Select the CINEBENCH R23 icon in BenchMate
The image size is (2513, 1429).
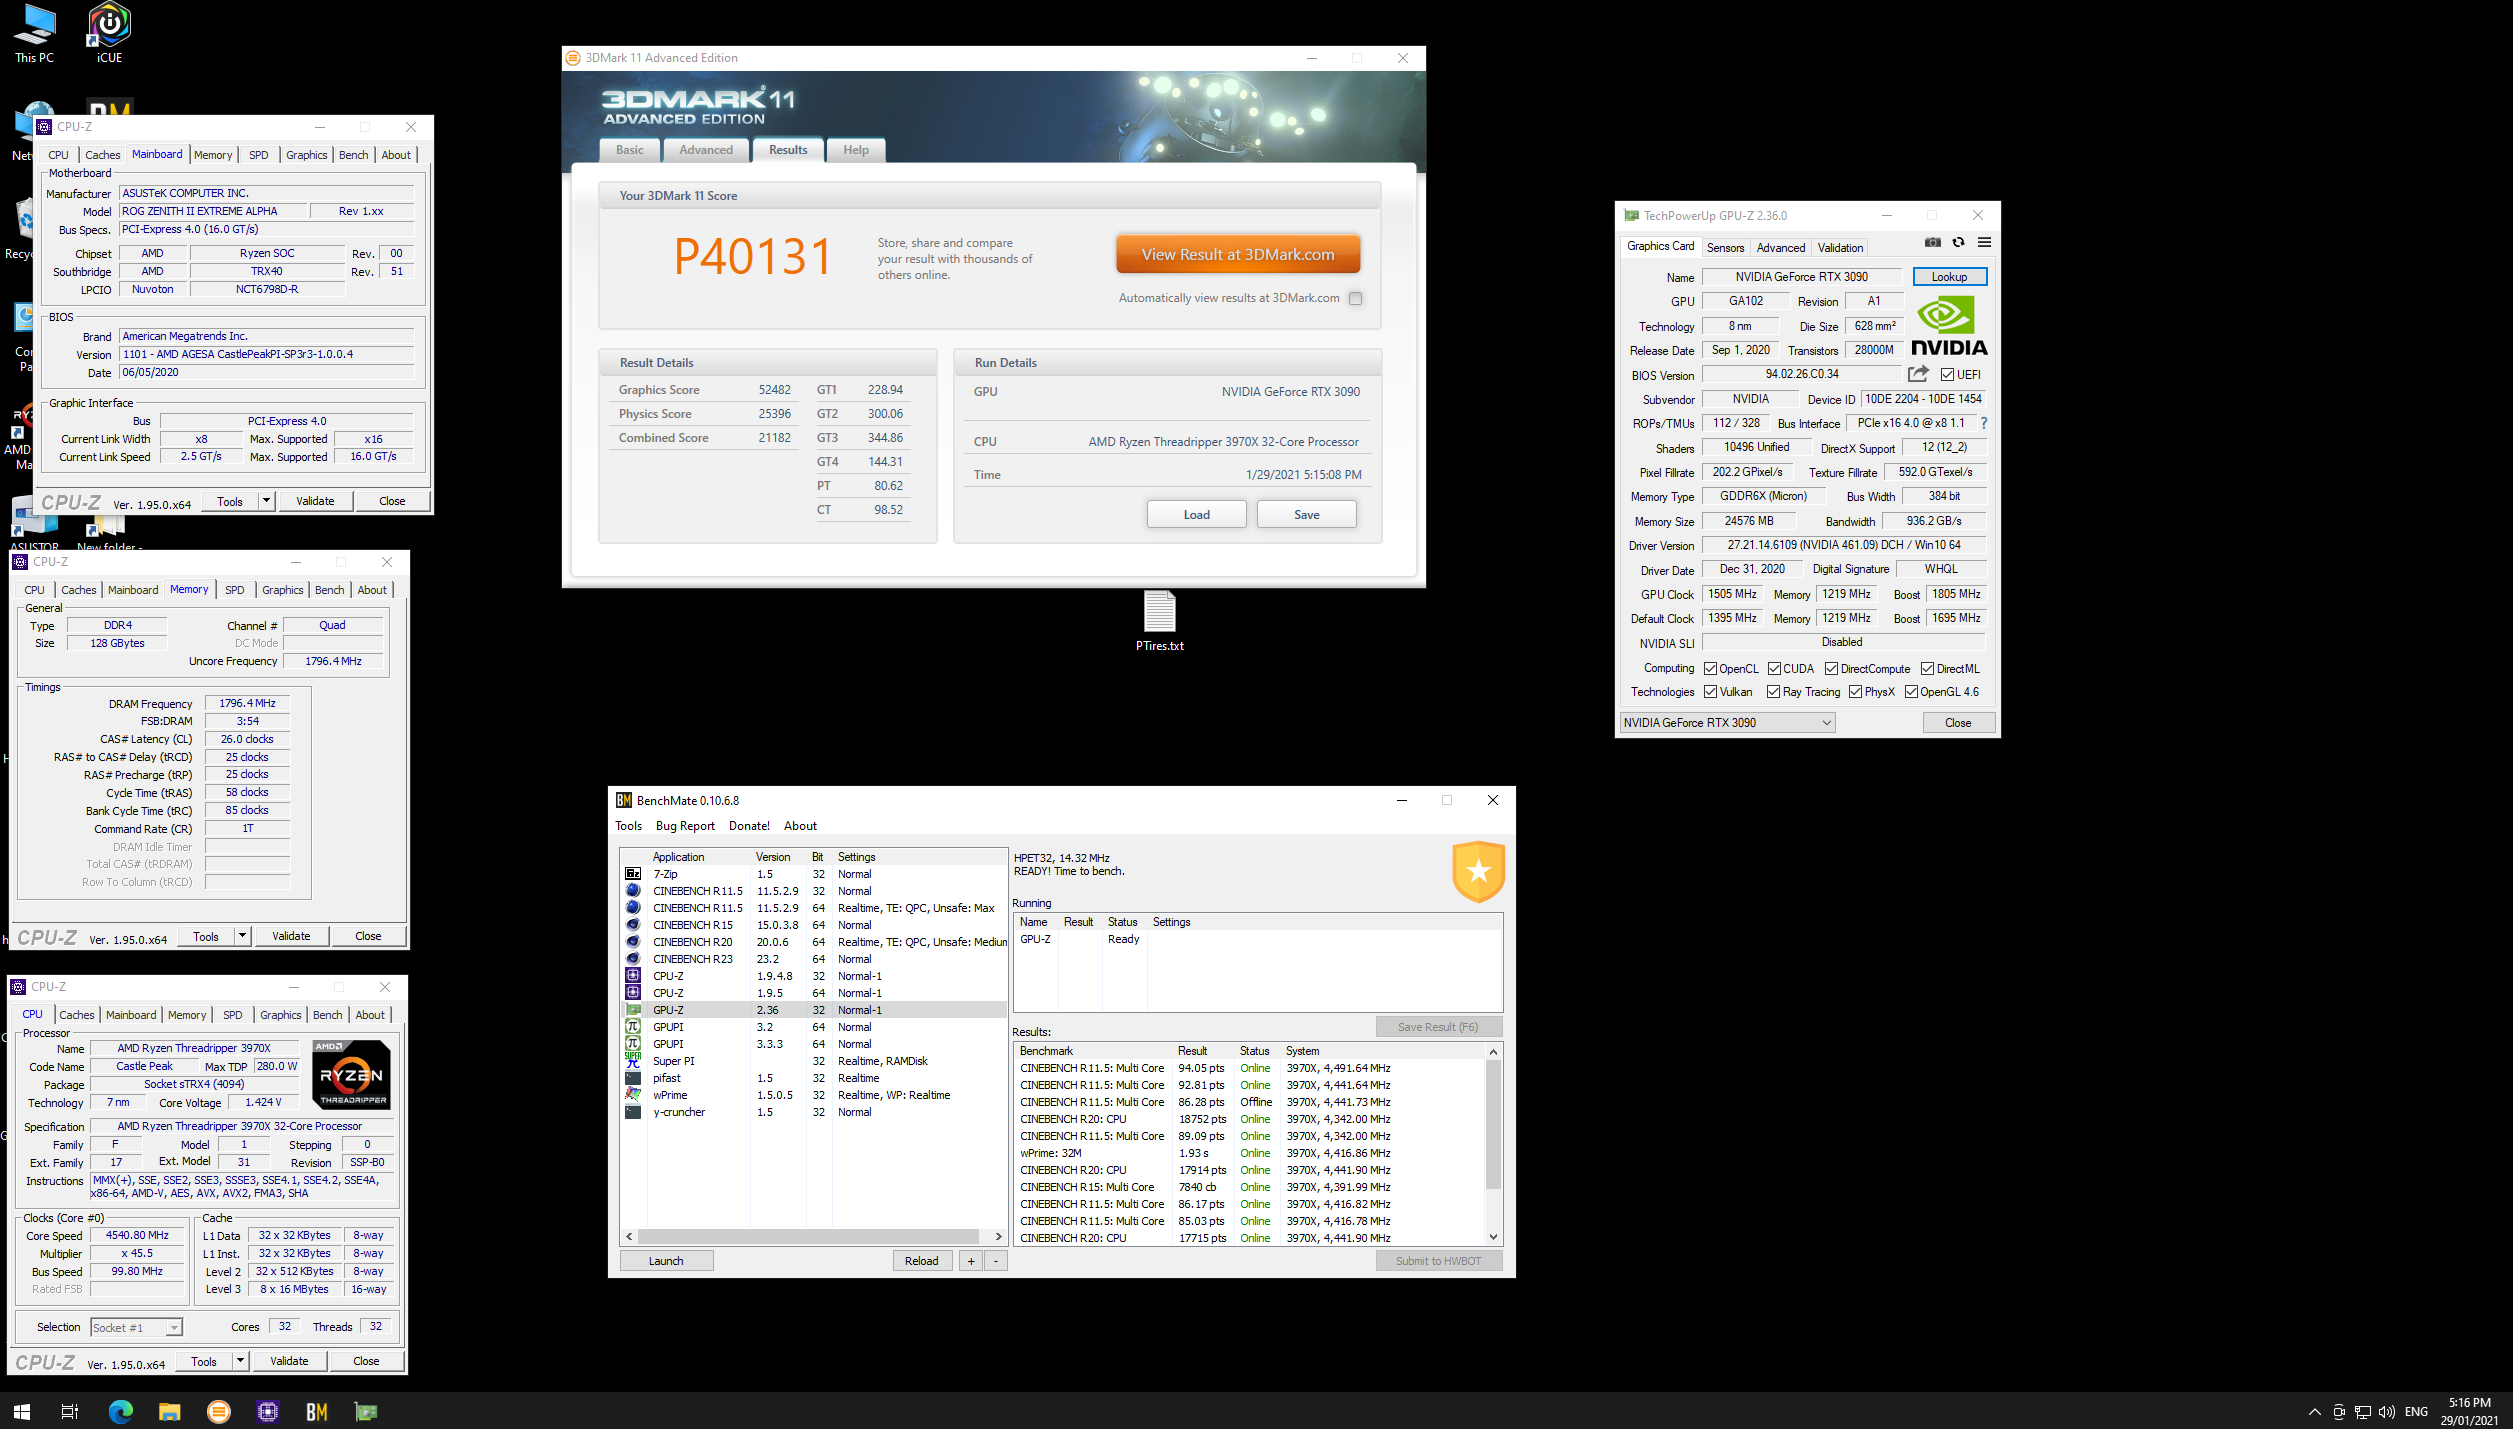(633, 959)
